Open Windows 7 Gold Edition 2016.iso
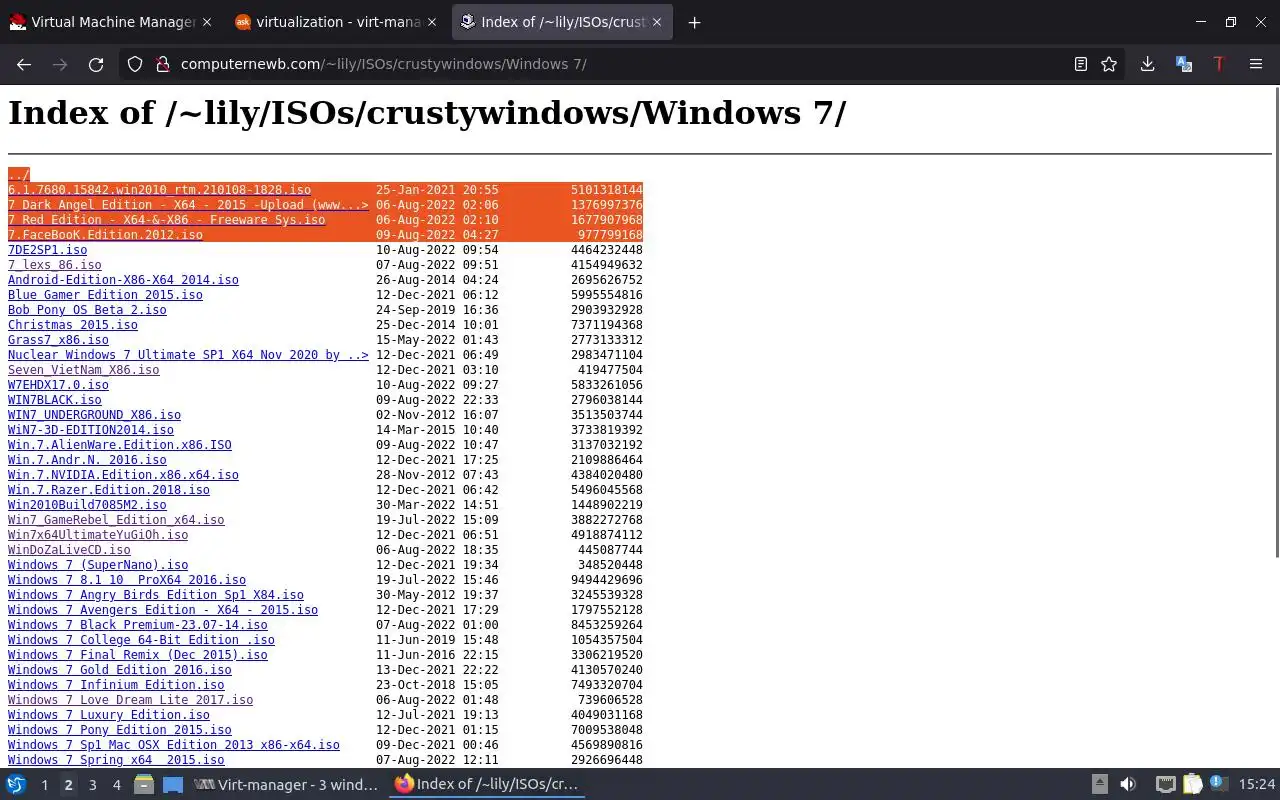This screenshot has width=1280, height=800. (x=120, y=670)
